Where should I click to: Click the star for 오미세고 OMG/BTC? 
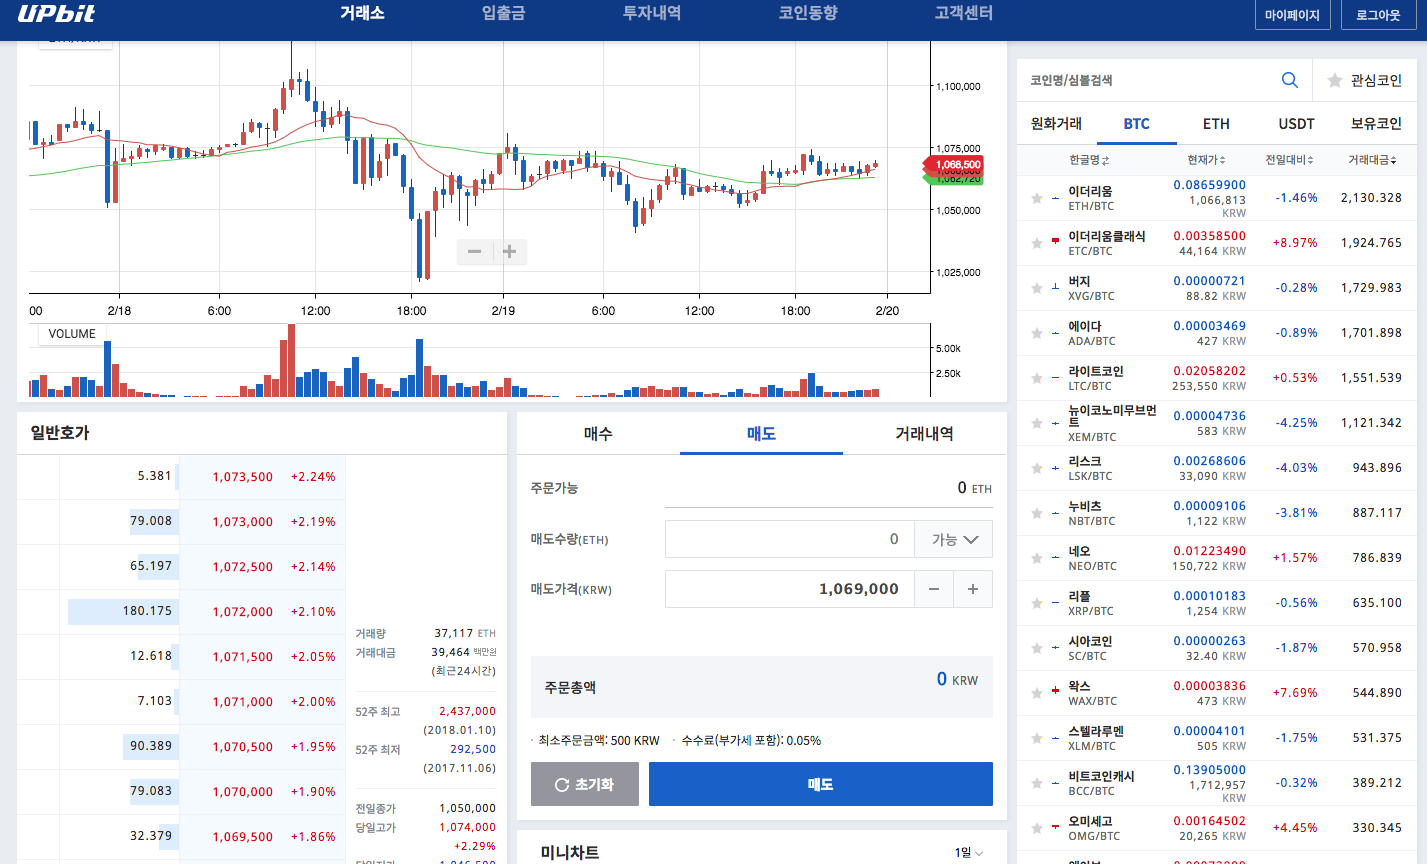pyautogui.click(x=1037, y=828)
